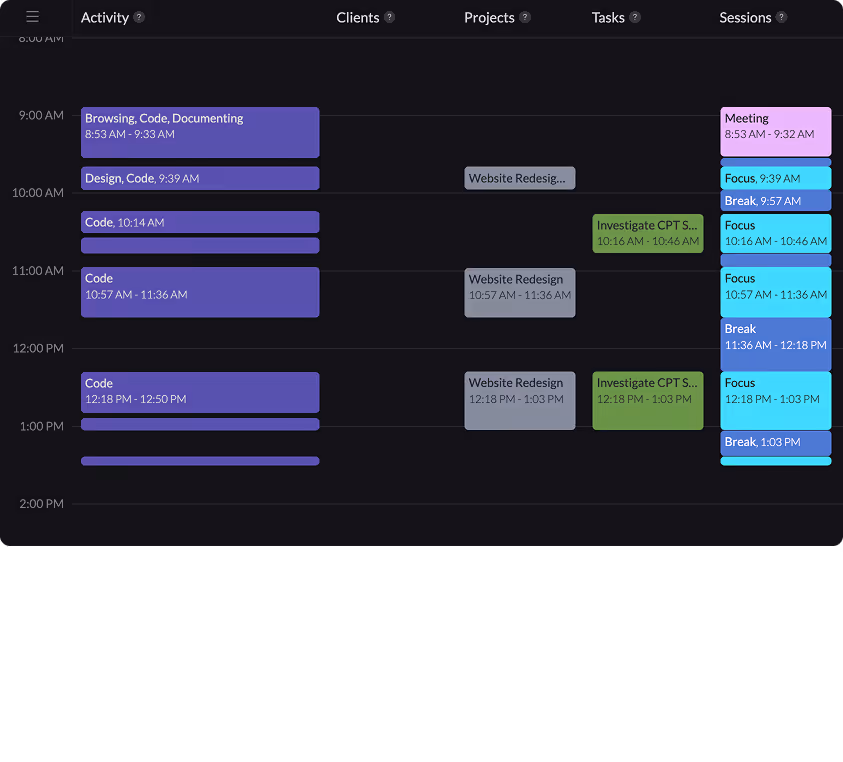This screenshot has height=762, width=843.
Task: Click the thin cyan session bar below Break 1:03 PM
Action: pyautogui.click(x=776, y=461)
